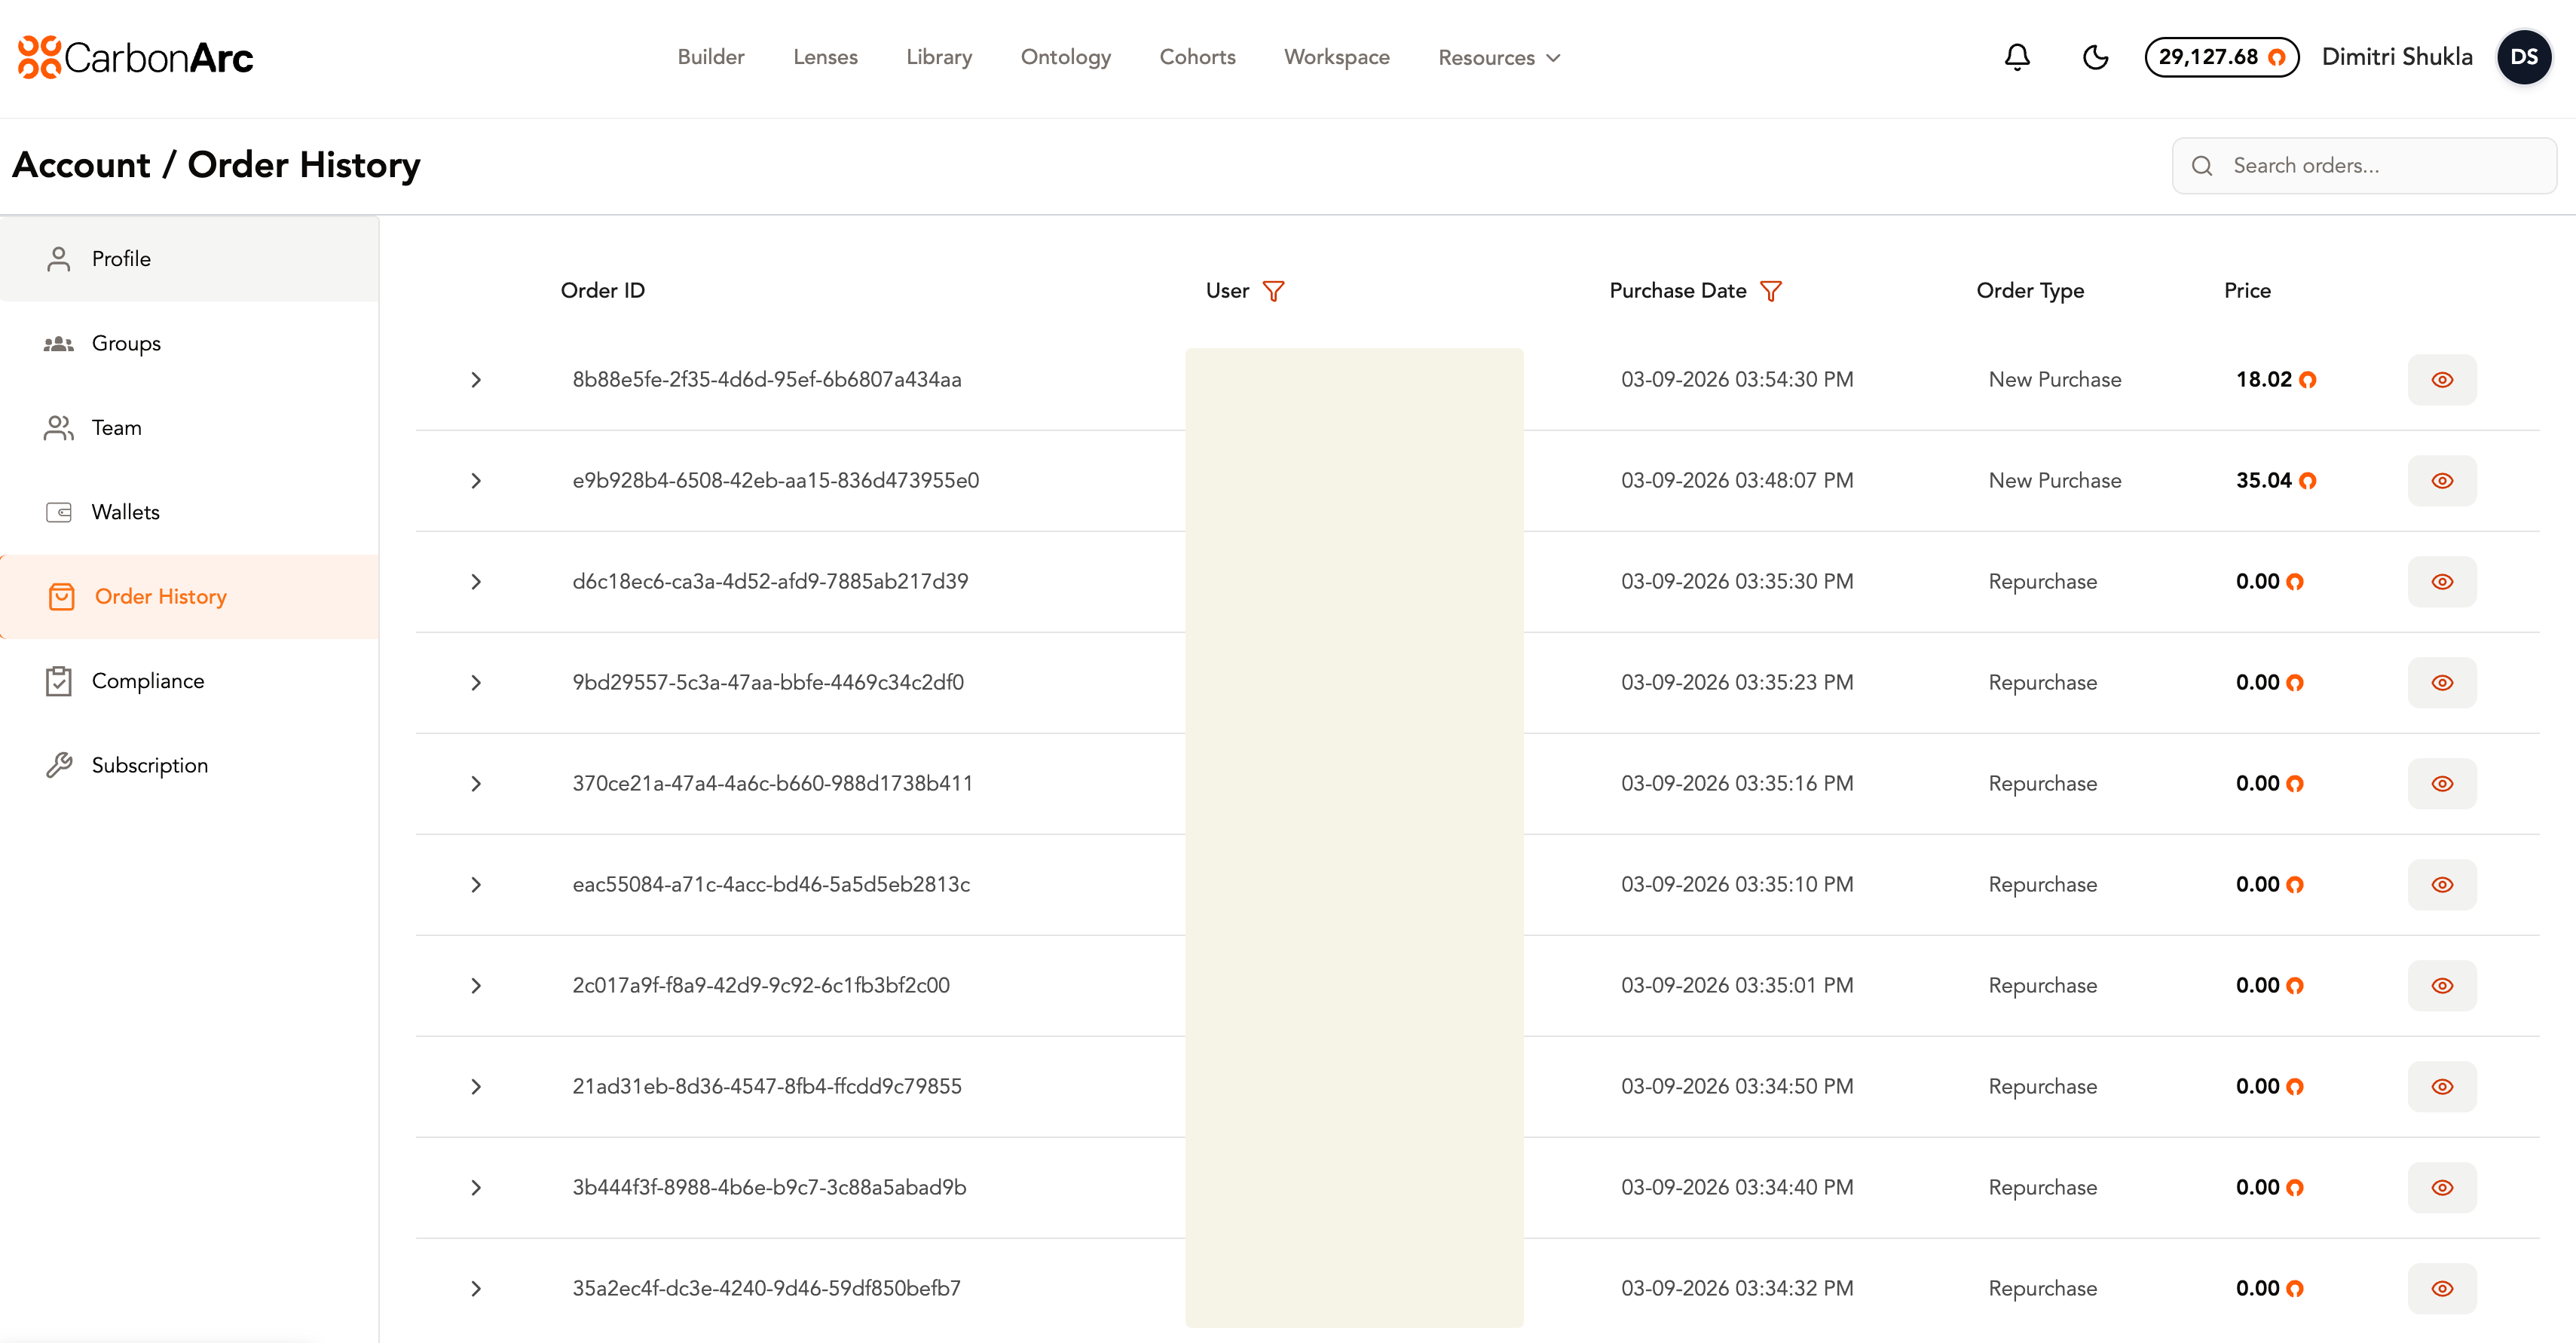The width and height of the screenshot is (2576, 1343).
Task: Open Dimitri Shukla's DS avatar
Action: tap(2523, 57)
